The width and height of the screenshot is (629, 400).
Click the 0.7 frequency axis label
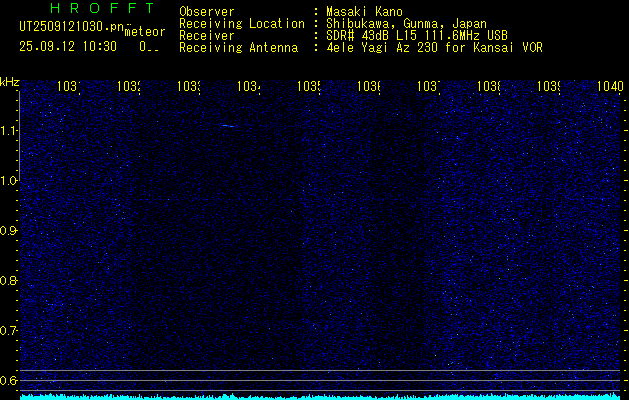[8, 331]
